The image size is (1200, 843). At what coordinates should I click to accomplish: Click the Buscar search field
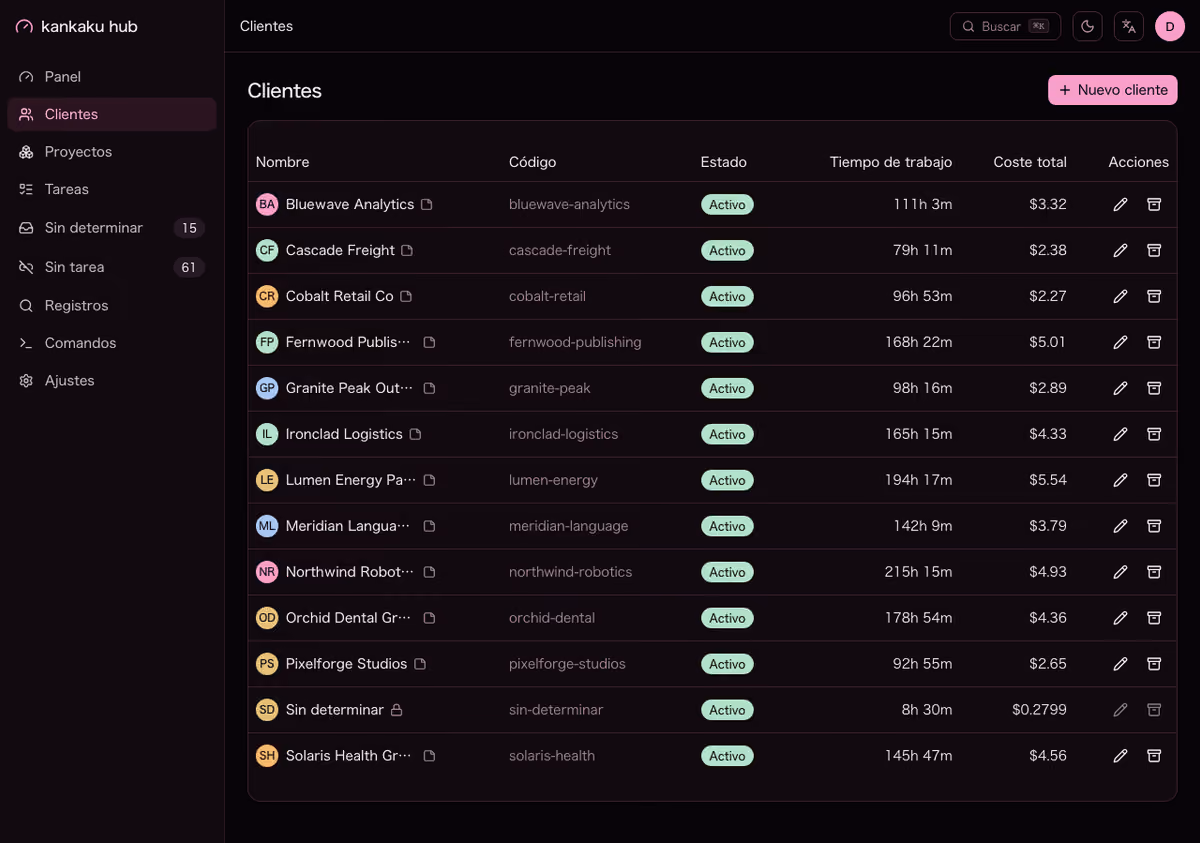click(1005, 26)
